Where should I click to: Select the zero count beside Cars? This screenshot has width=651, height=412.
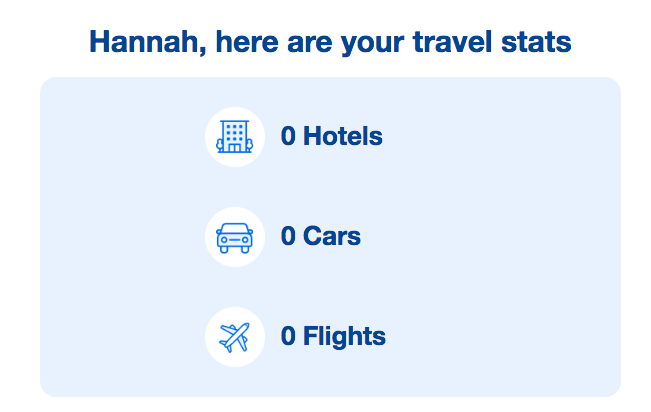[288, 236]
